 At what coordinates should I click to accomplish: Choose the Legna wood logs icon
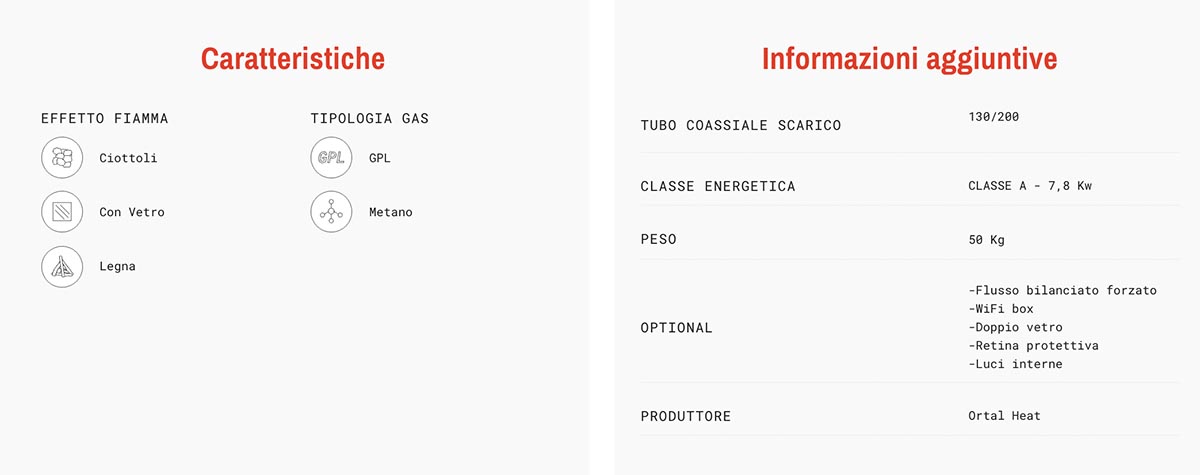[x=62, y=266]
